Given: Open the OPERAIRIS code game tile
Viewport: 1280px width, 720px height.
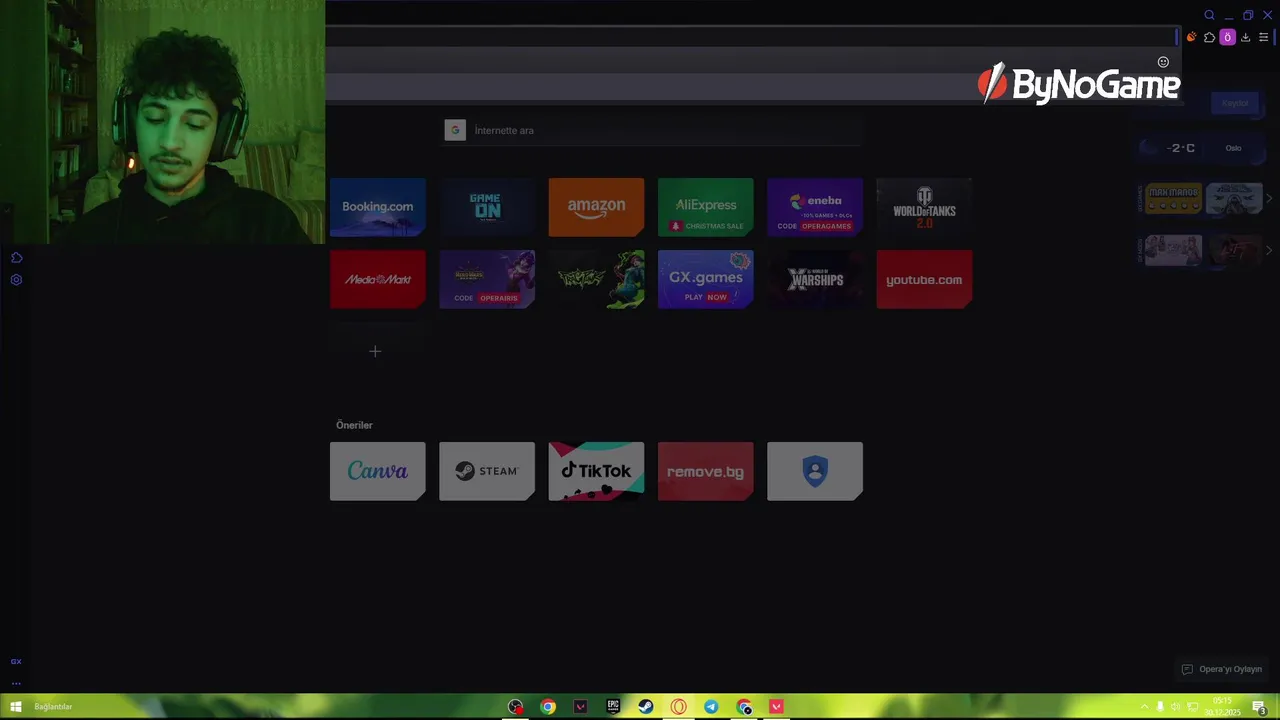Looking at the screenshot, I should 487,279.
